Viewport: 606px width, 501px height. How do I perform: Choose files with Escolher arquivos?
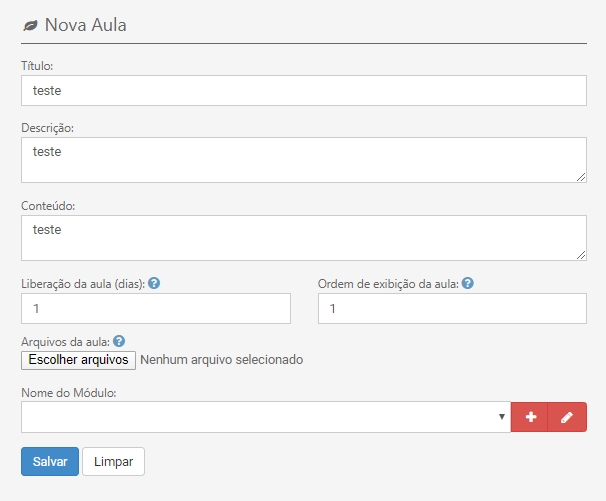[78, 359]
